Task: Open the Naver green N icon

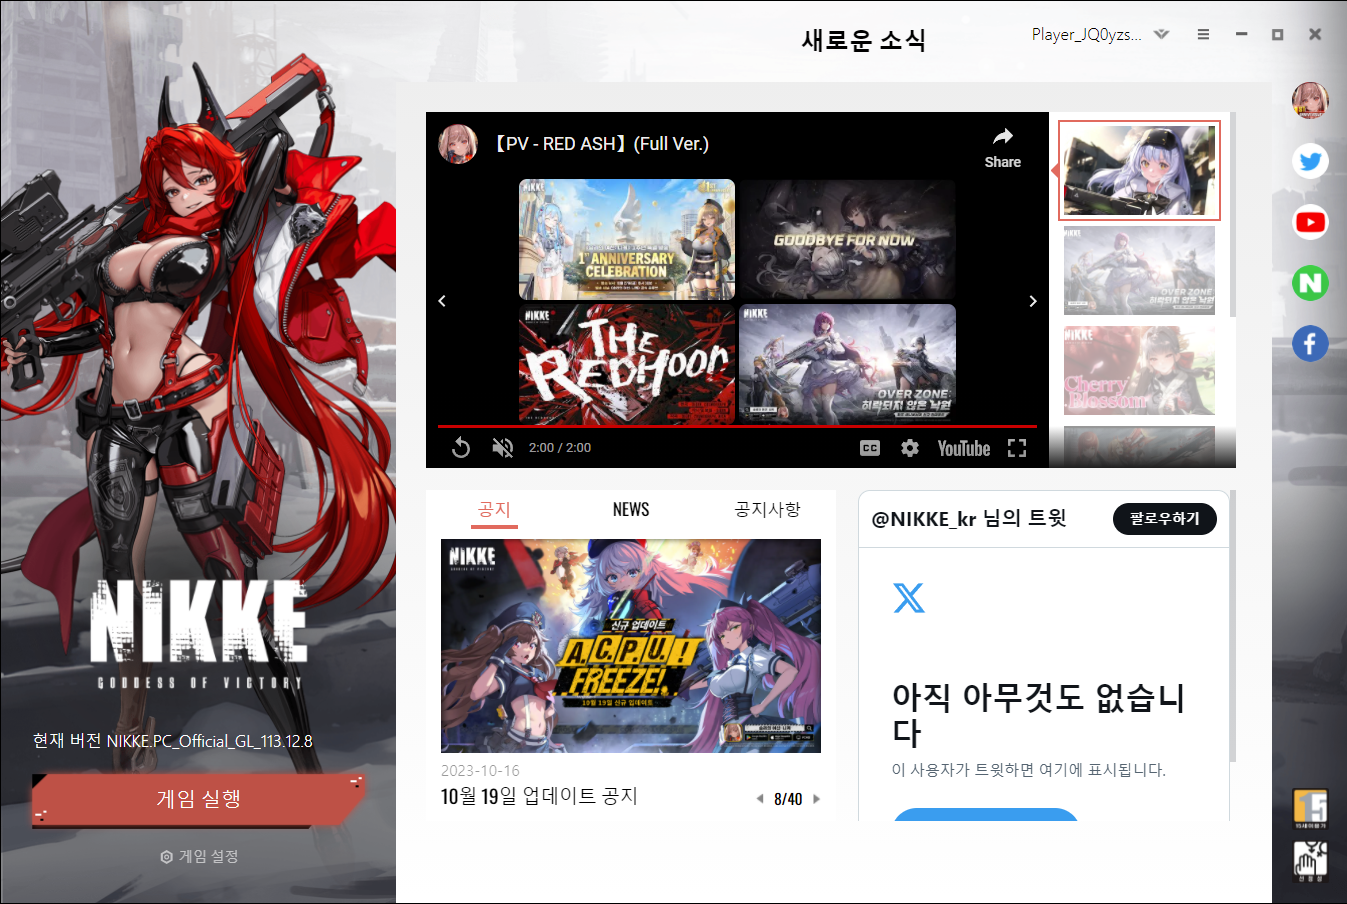Action: pos(1310,283)
